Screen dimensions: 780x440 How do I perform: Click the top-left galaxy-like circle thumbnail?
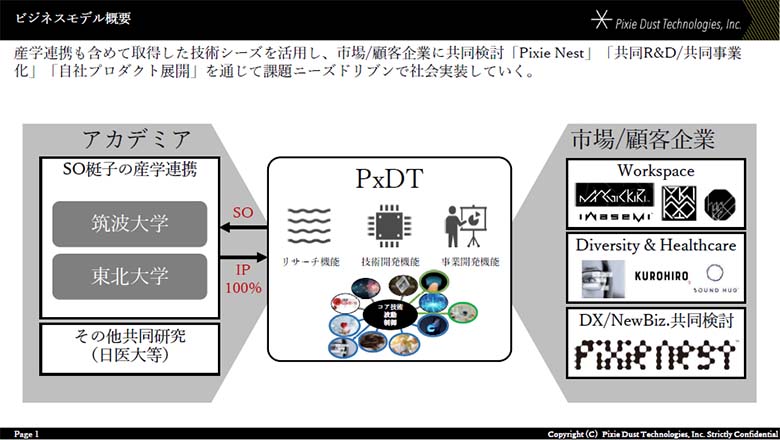point(366,288)
